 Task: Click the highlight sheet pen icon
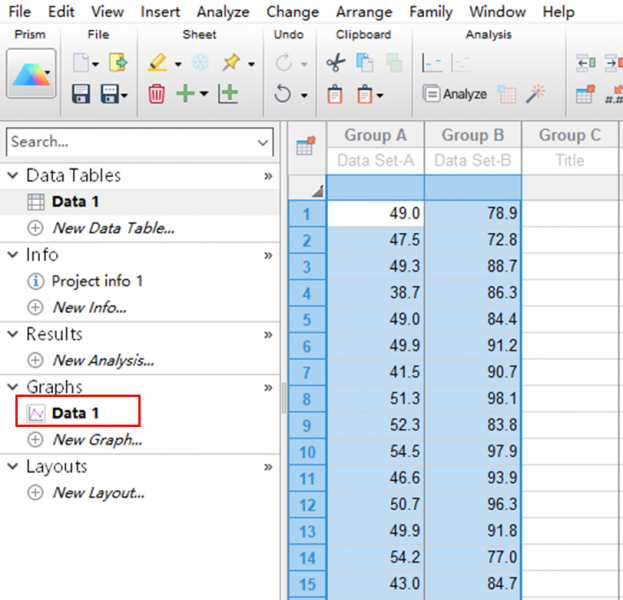coord(158,63)
